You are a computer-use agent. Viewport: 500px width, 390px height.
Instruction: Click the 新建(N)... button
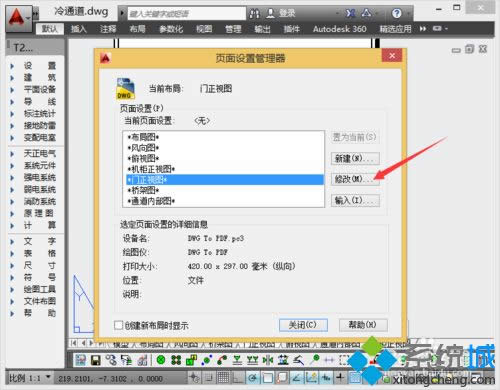click(x=355, y=158)
